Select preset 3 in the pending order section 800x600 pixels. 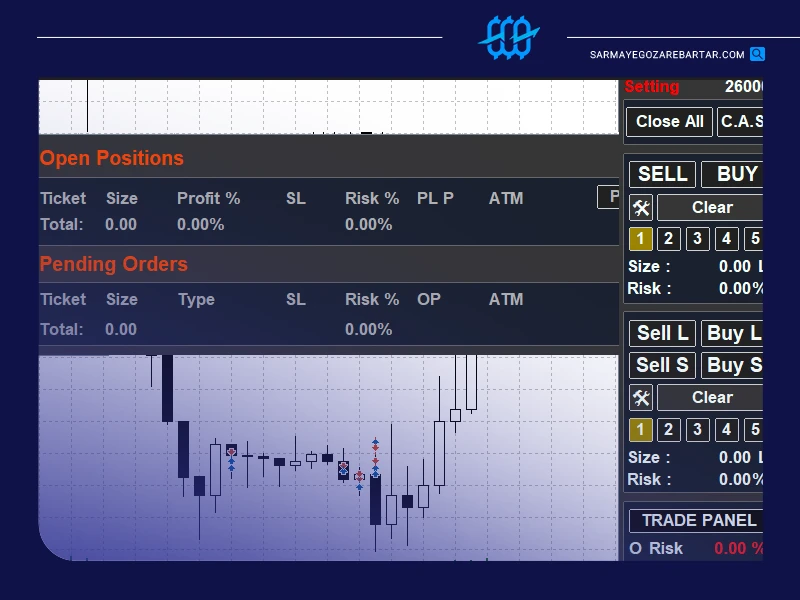[697, 430]
